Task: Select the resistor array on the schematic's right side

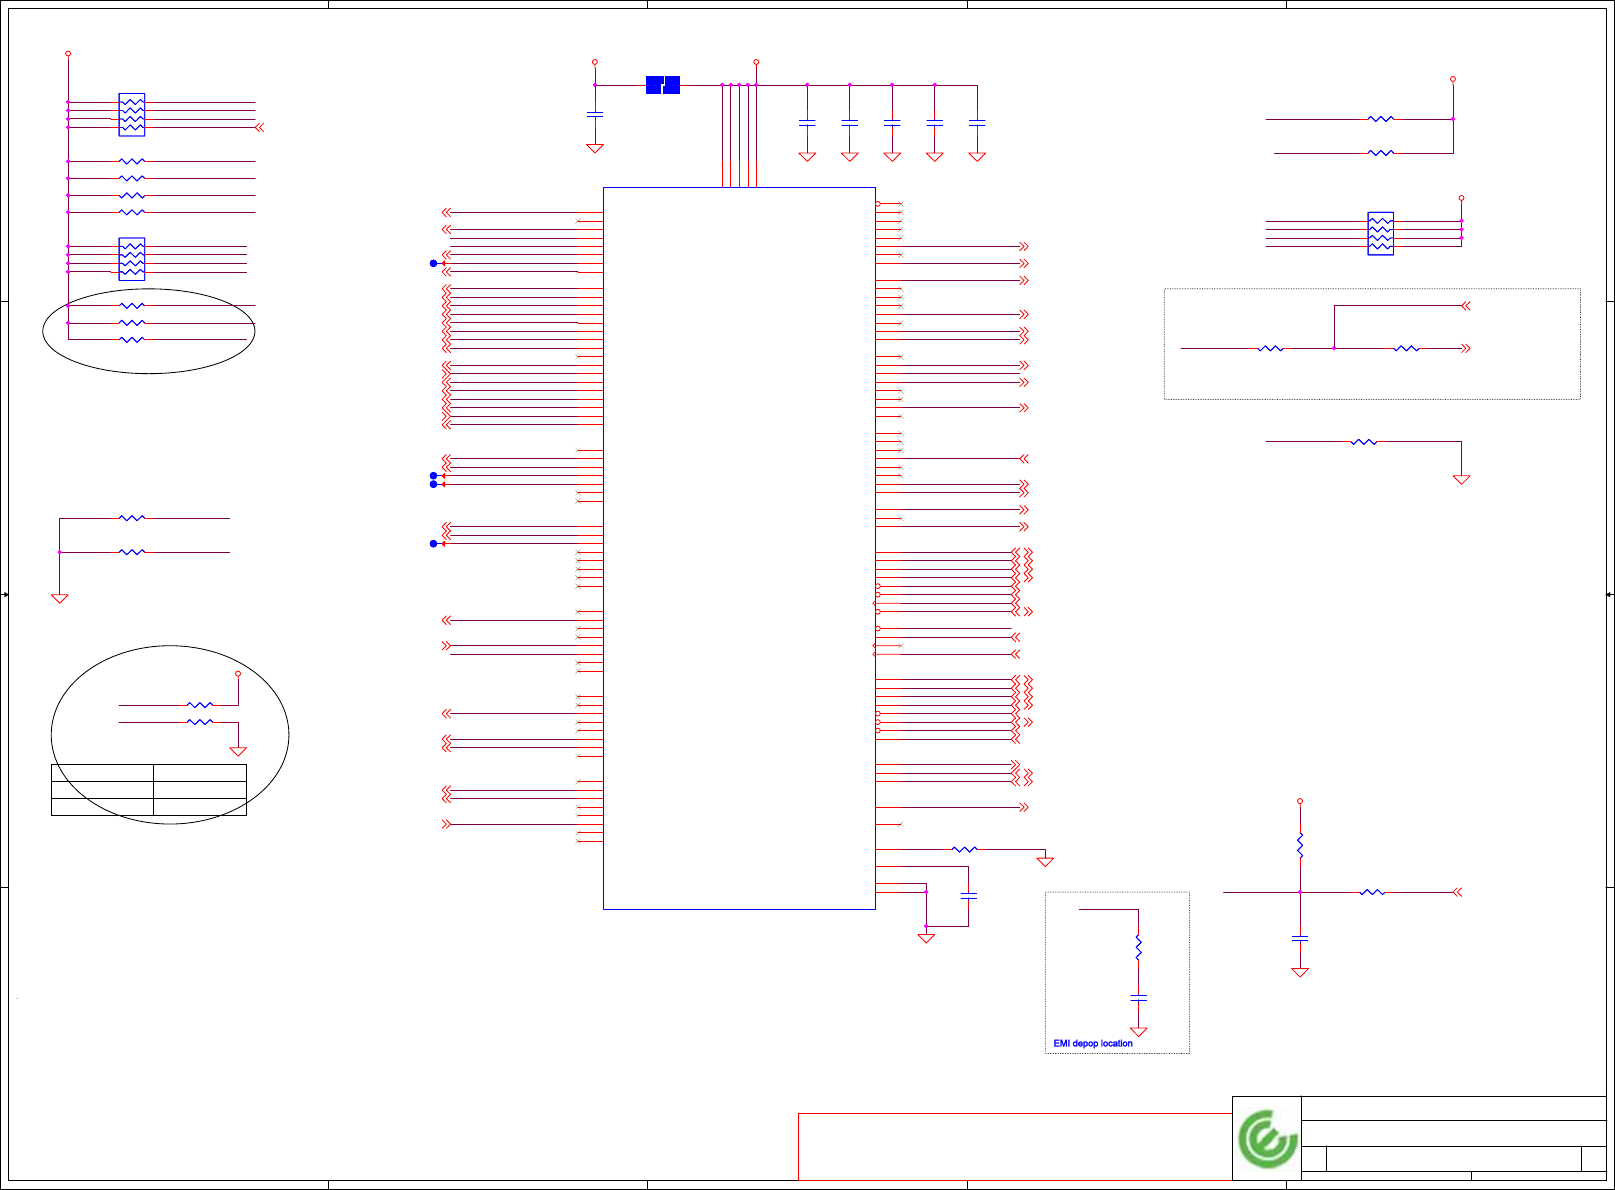Action: tap(1380, 234)
